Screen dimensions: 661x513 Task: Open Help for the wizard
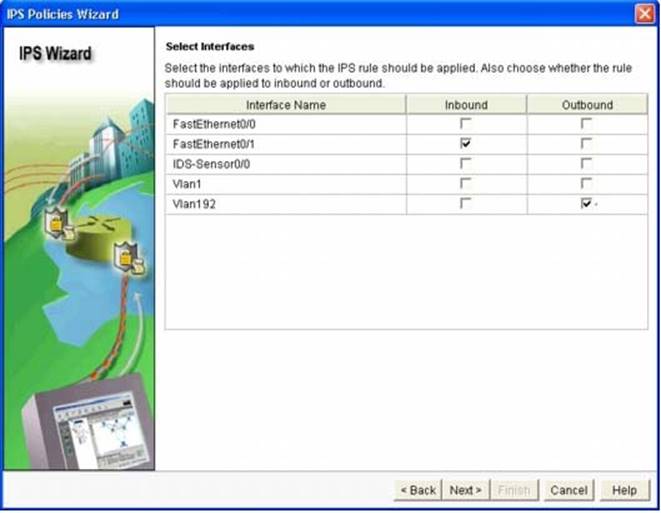click(624, 490)
